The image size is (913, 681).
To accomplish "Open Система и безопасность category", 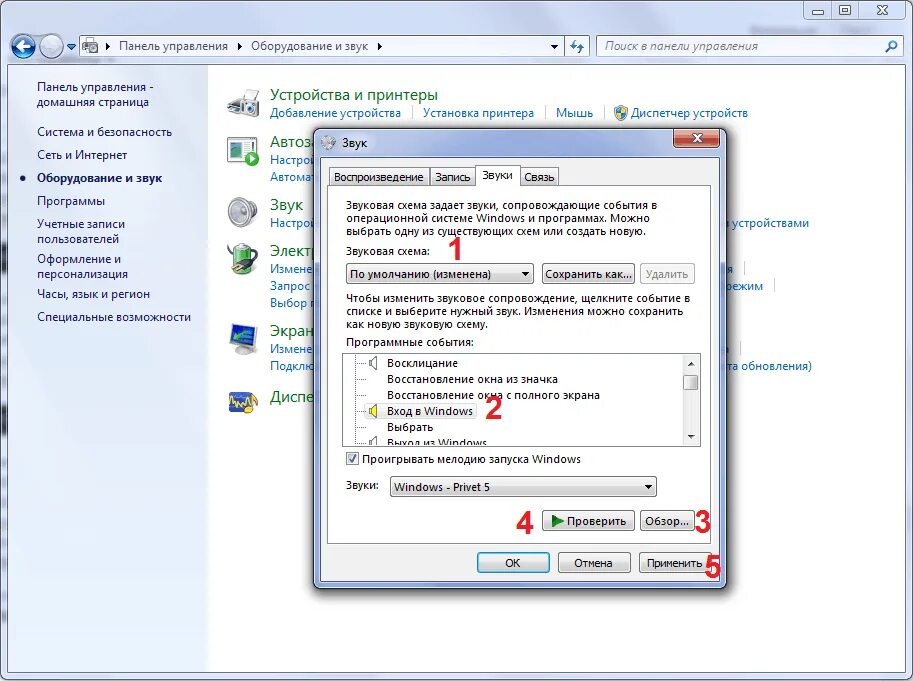I will pyautogui.click(x=104, y=132).
